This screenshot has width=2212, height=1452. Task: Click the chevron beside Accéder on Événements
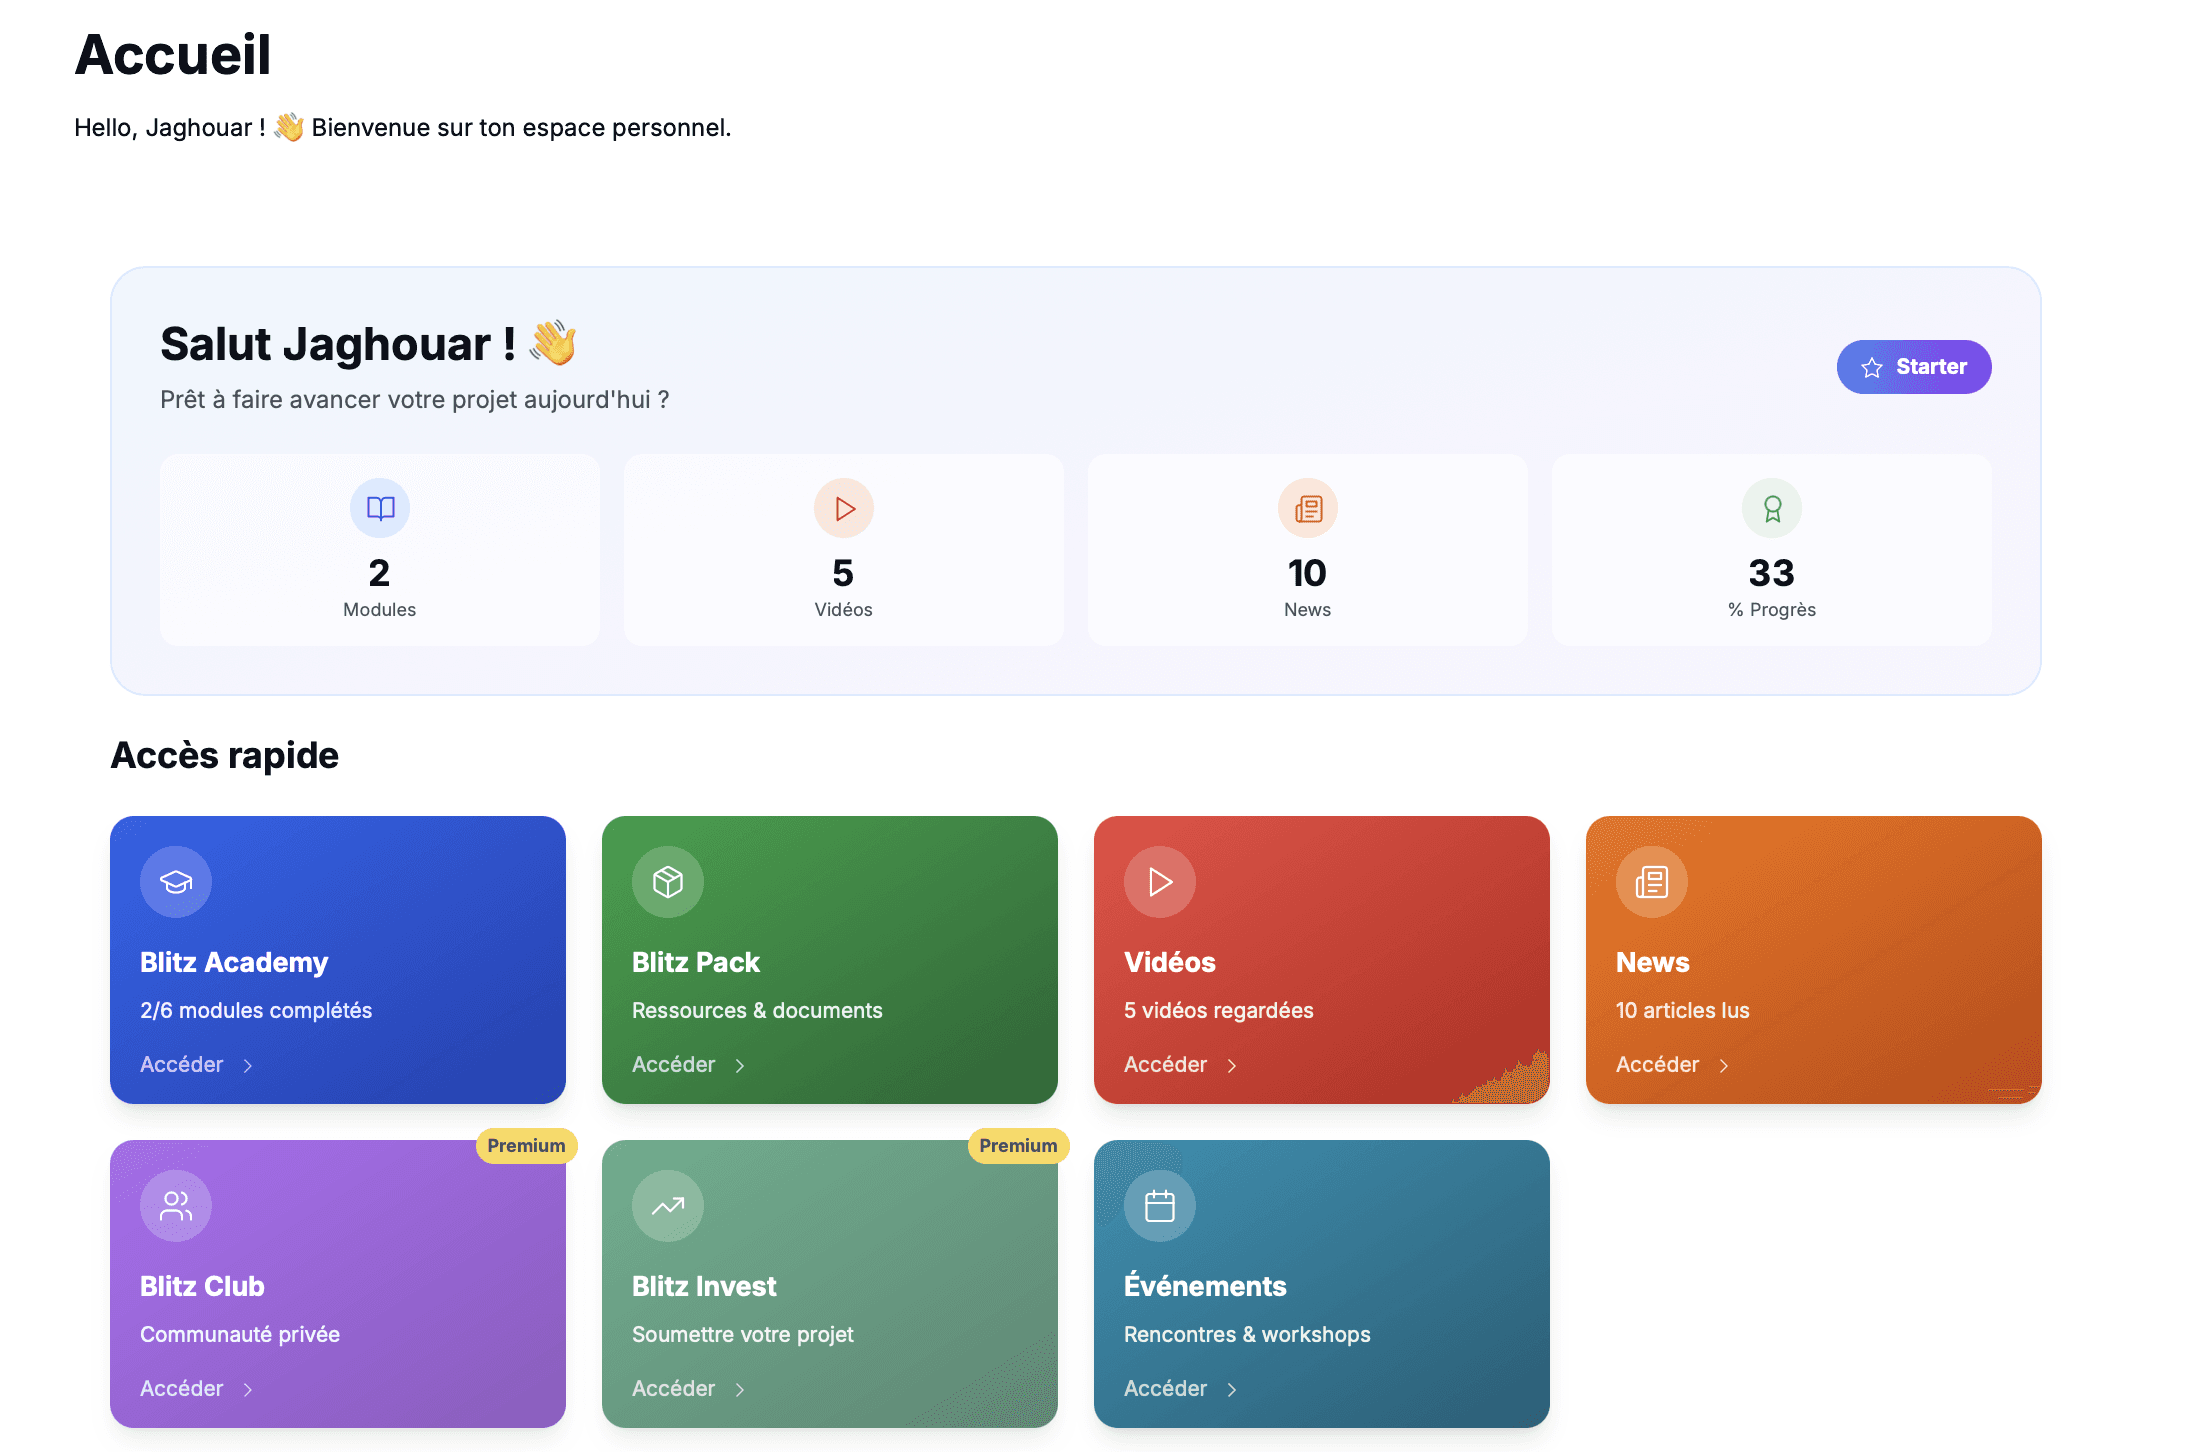click(x=1232, y=1390)
